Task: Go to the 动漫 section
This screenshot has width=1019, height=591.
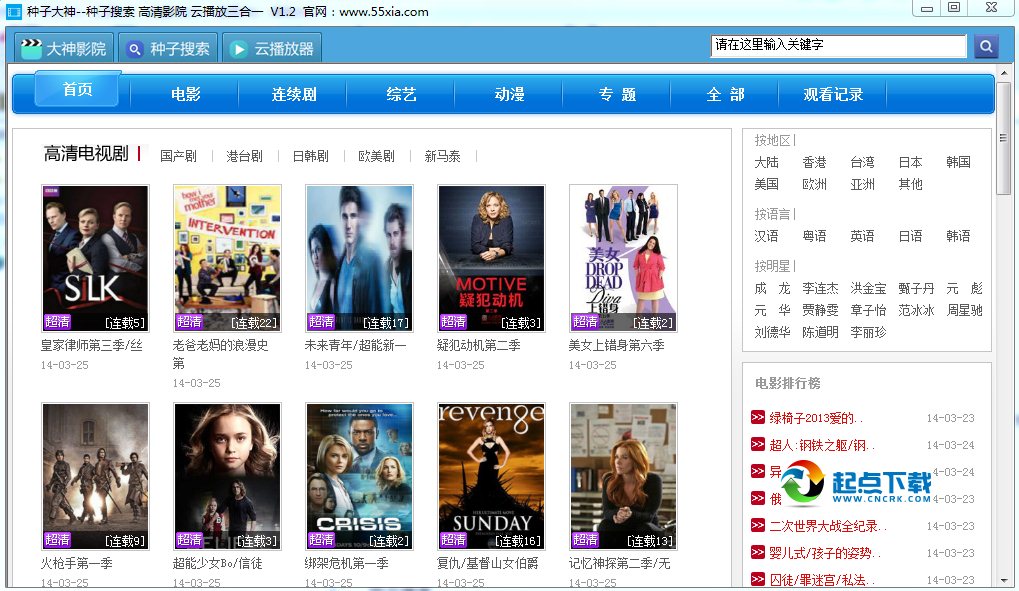Action: [510, 95]
